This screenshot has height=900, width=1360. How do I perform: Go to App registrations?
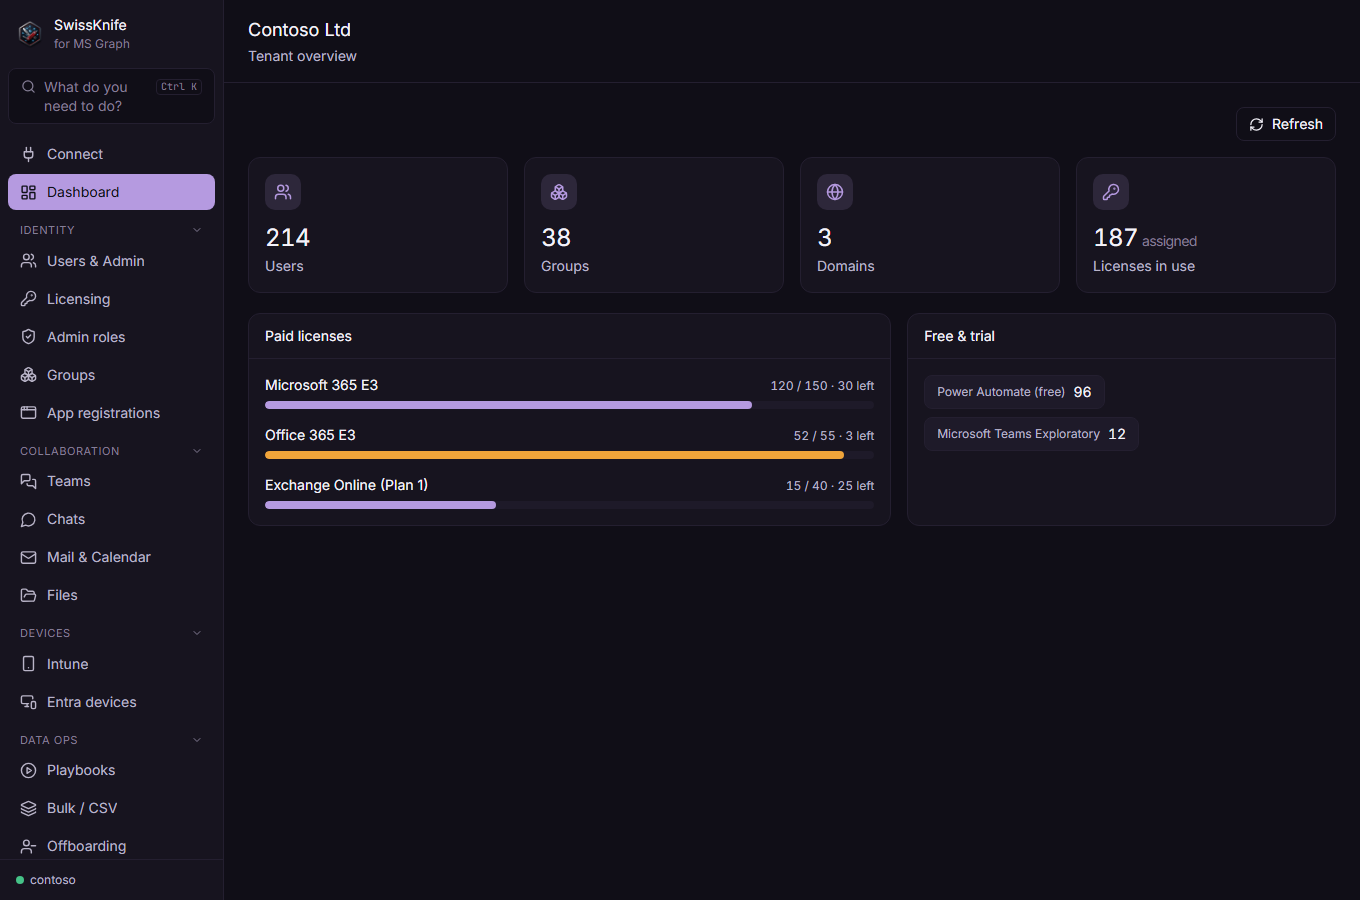pyautogui.click(x=111, y=413)
